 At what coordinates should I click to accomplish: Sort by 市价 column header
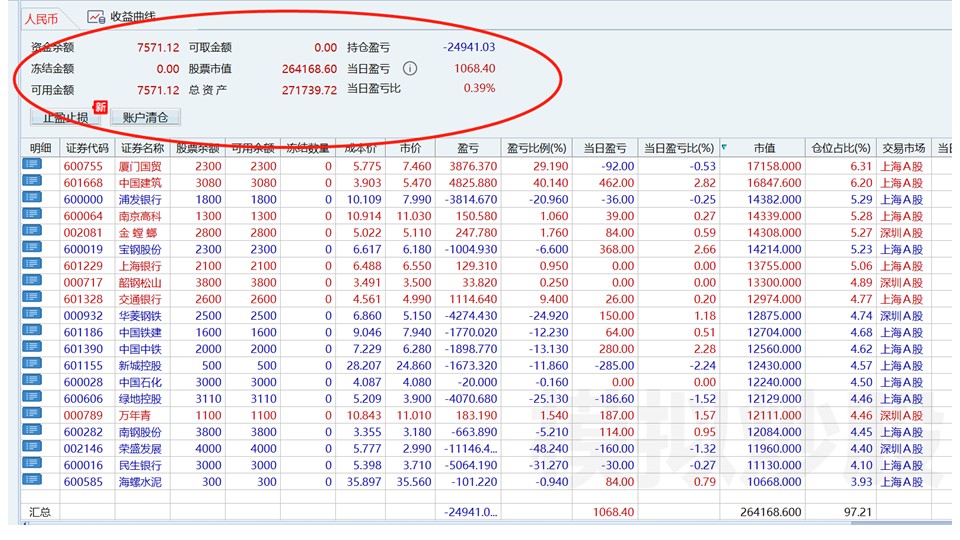[410, 148]
